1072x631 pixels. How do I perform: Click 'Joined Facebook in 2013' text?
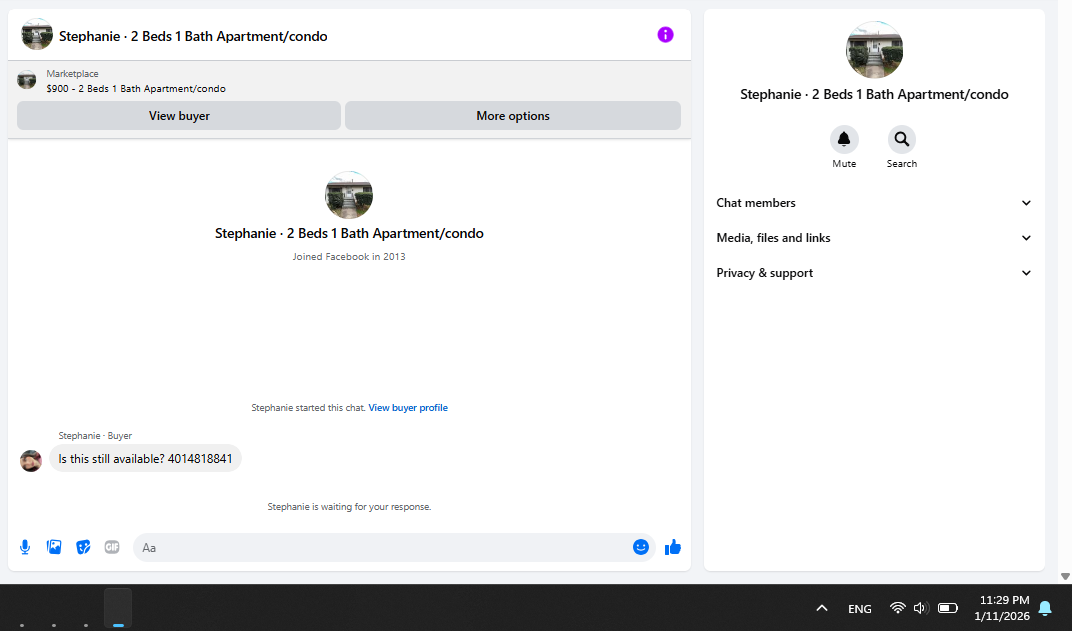(349, 257)
